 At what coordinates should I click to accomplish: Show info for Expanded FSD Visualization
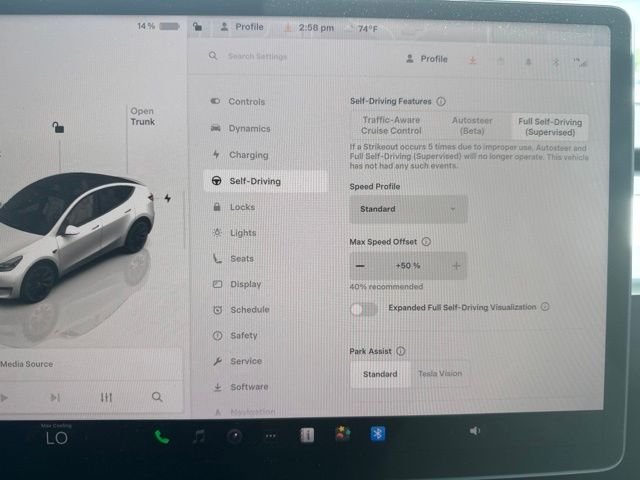point(545,307)
